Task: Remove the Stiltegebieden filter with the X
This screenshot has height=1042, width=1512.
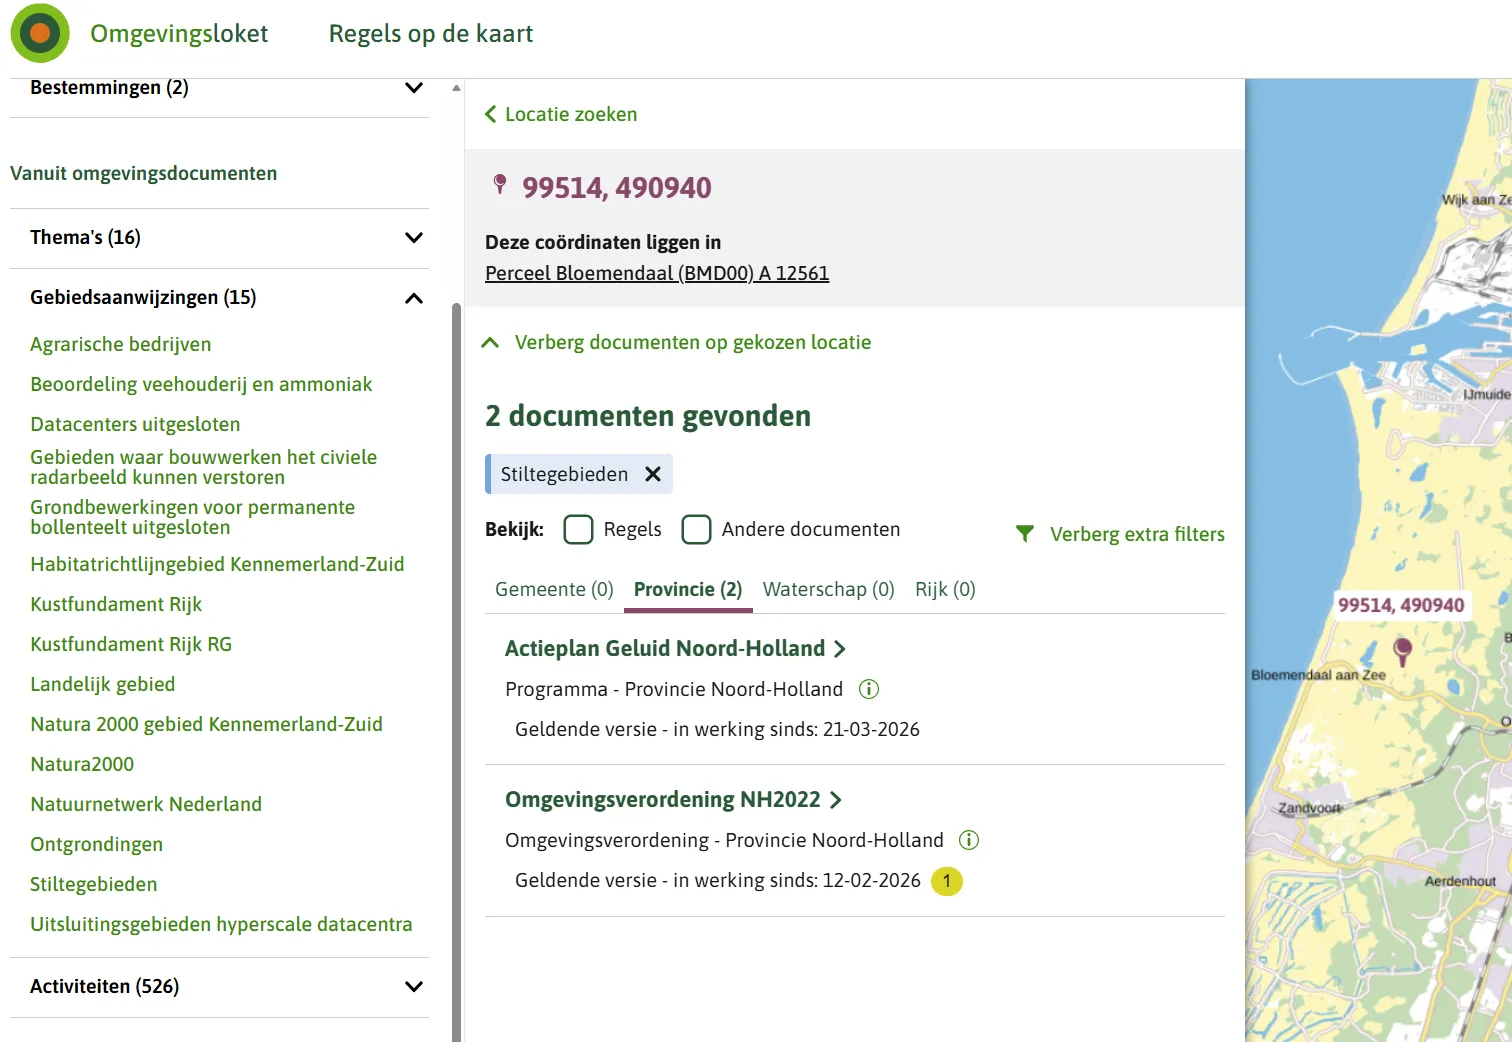Action: 653,474
